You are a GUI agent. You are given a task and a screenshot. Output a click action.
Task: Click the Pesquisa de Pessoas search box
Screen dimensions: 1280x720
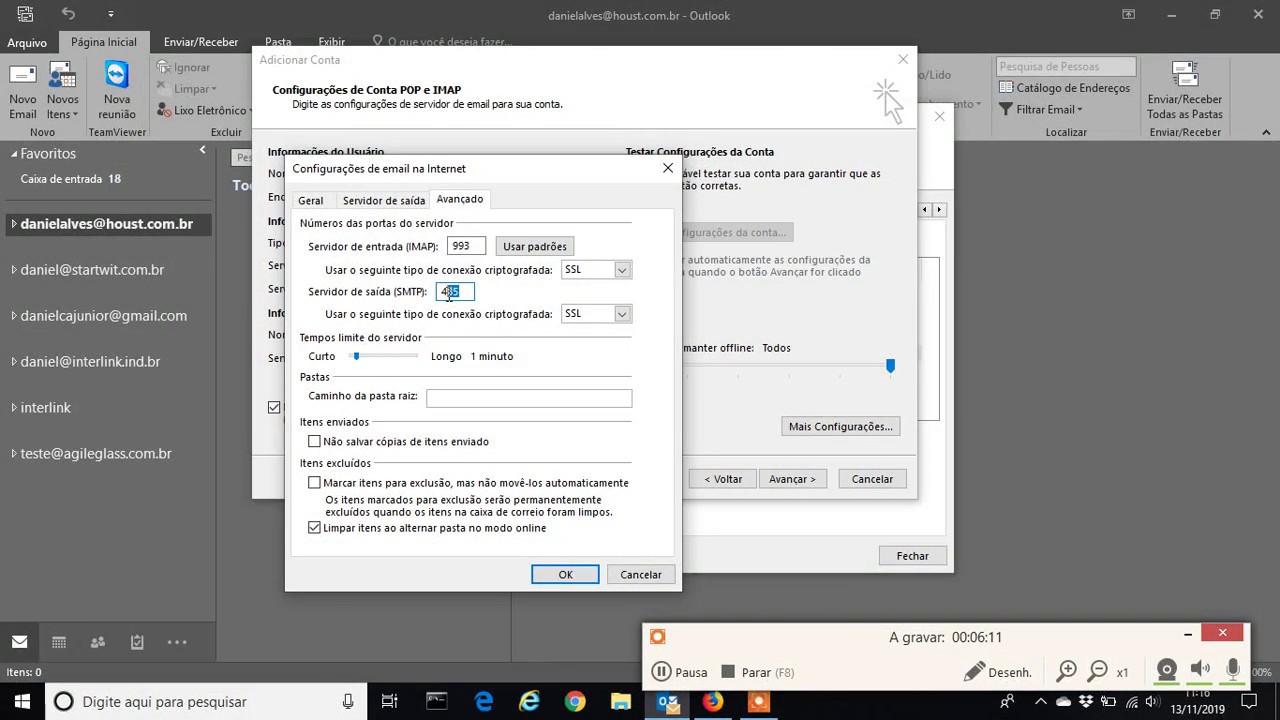1066,66
